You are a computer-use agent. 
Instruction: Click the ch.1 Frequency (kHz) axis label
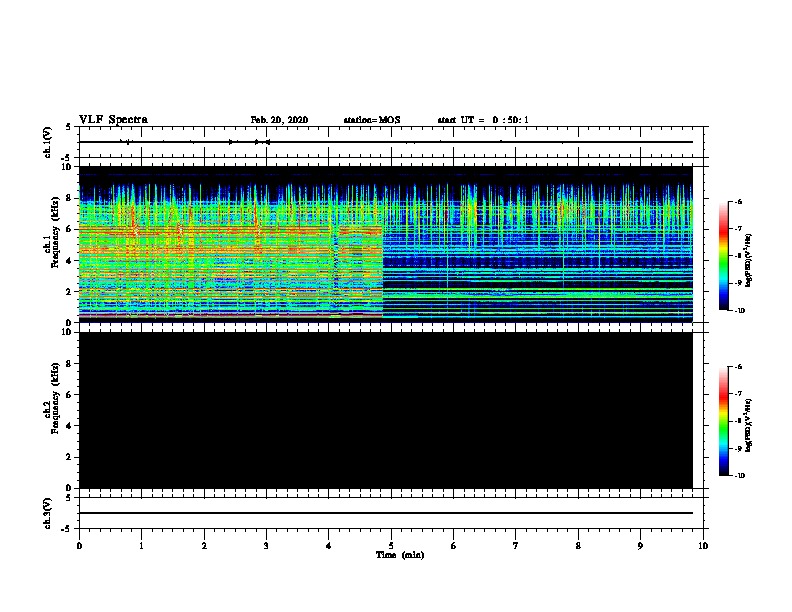pos(51,233)
